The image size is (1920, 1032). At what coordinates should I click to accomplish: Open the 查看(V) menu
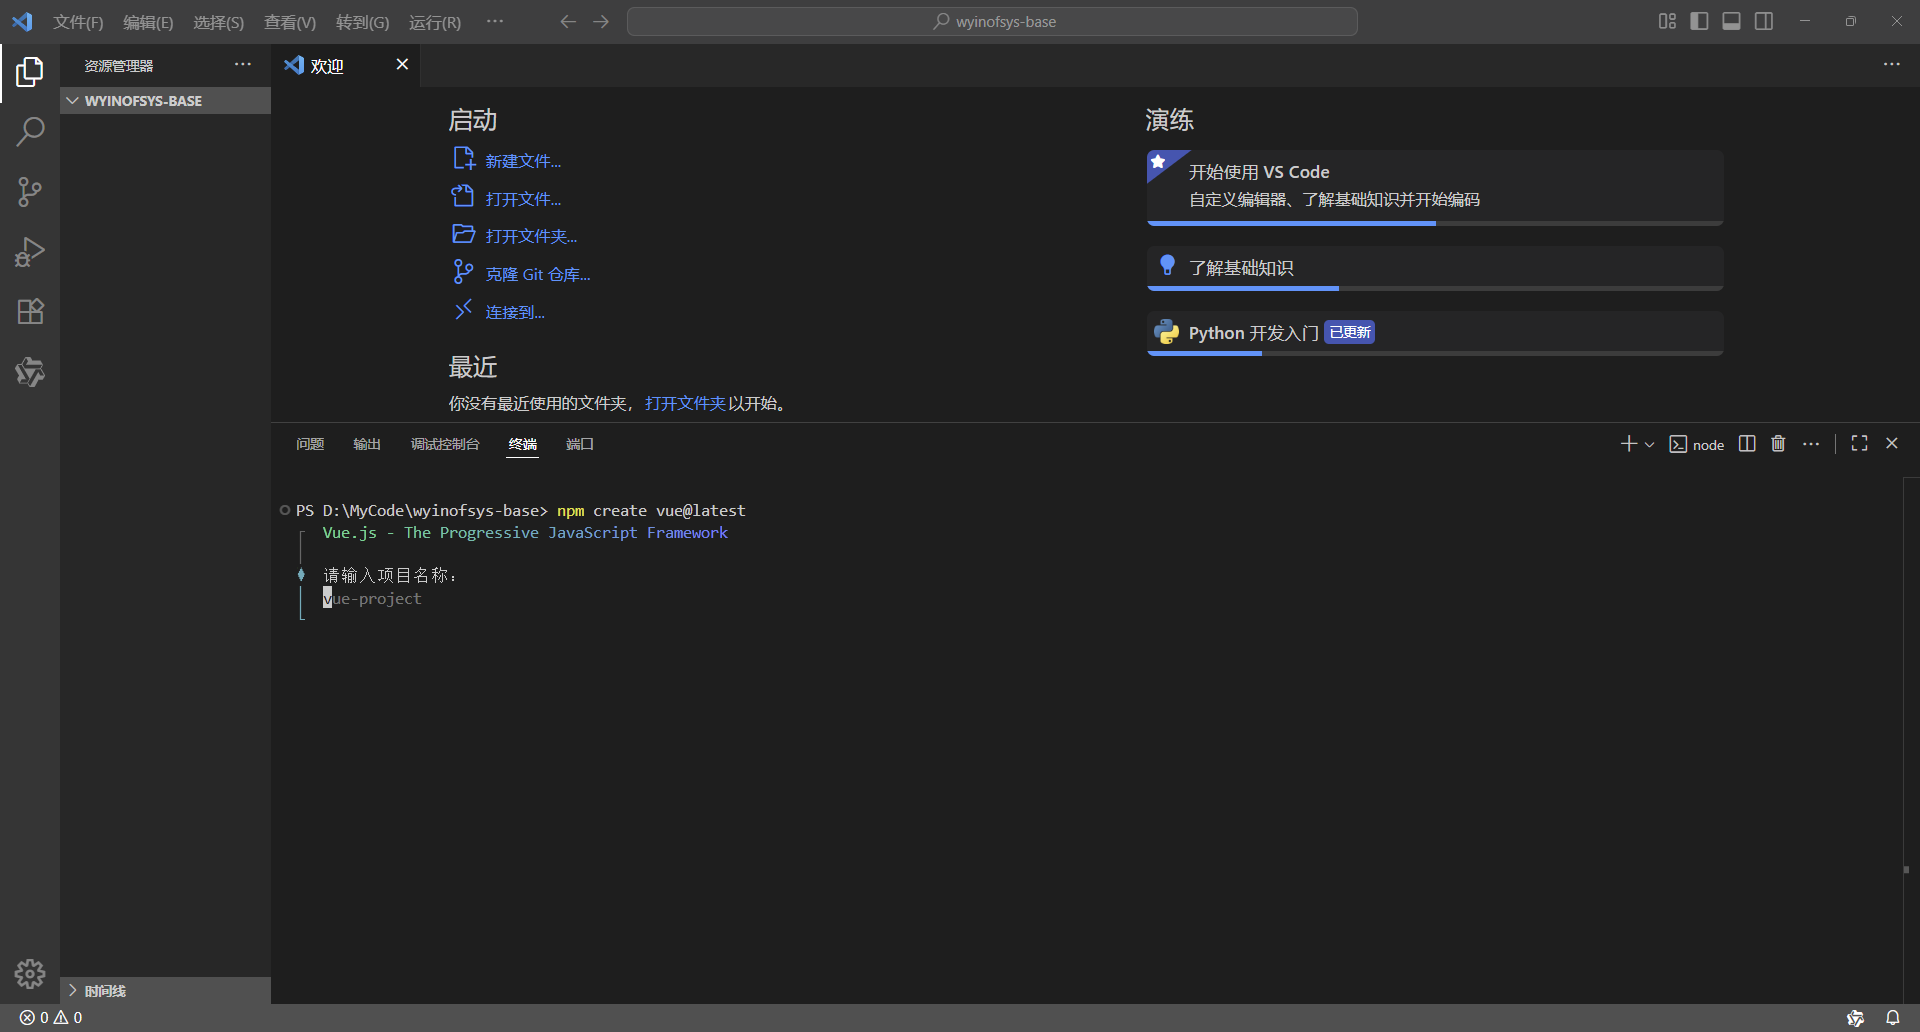coord(290,22)
